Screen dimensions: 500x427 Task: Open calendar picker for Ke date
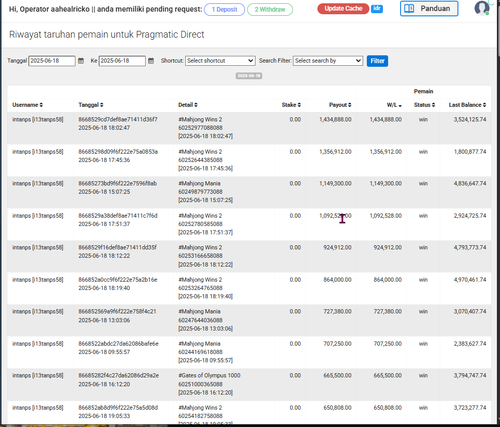coord(151,61)
